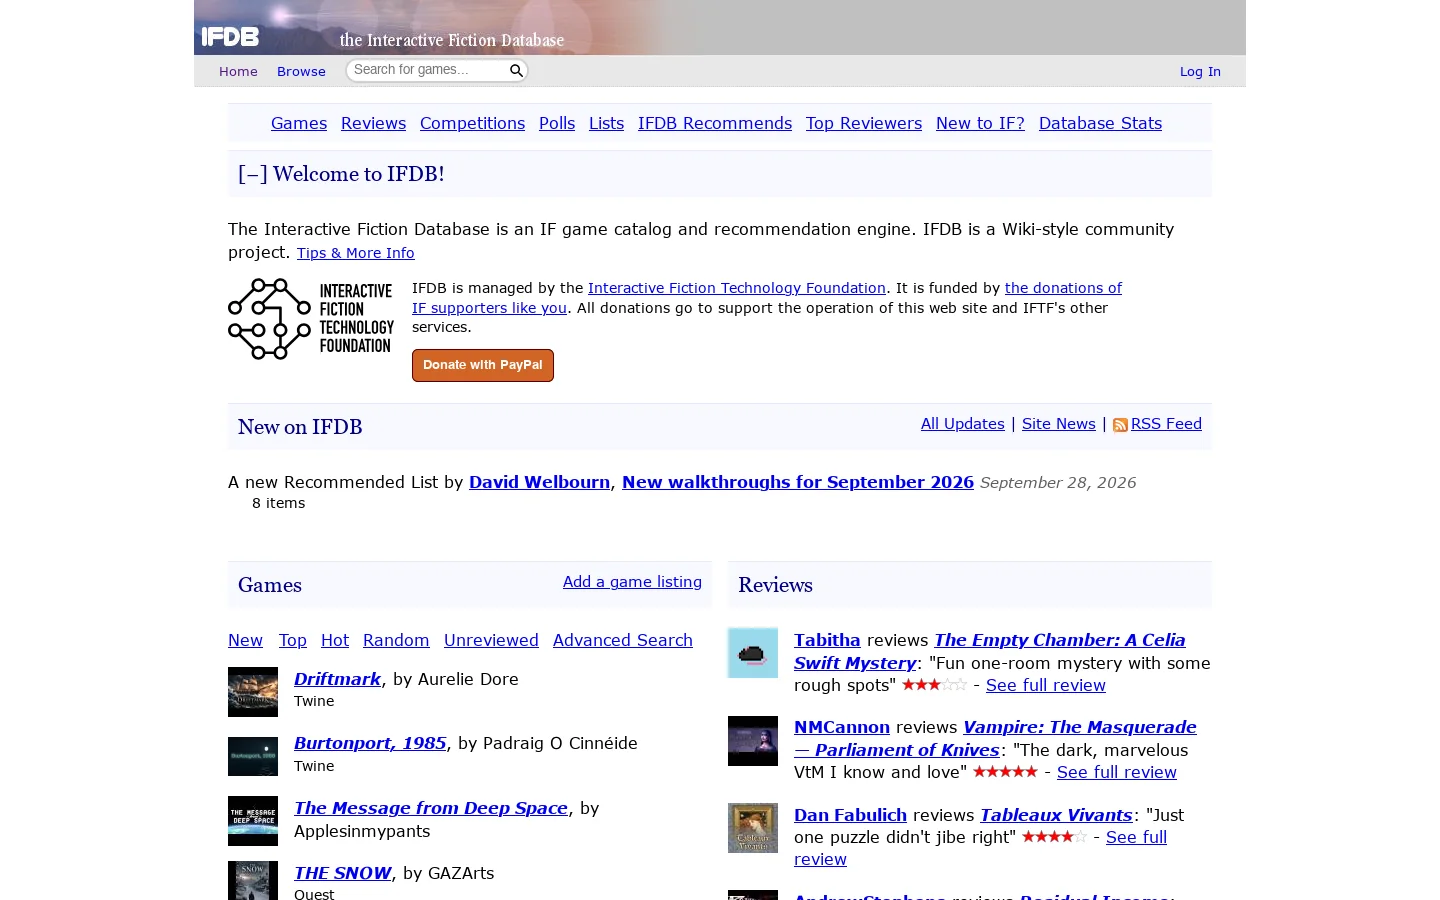This screenshot has height=900, width=1440.
Task: Open the IFDB Recommends tab
Action: (715, 123)
